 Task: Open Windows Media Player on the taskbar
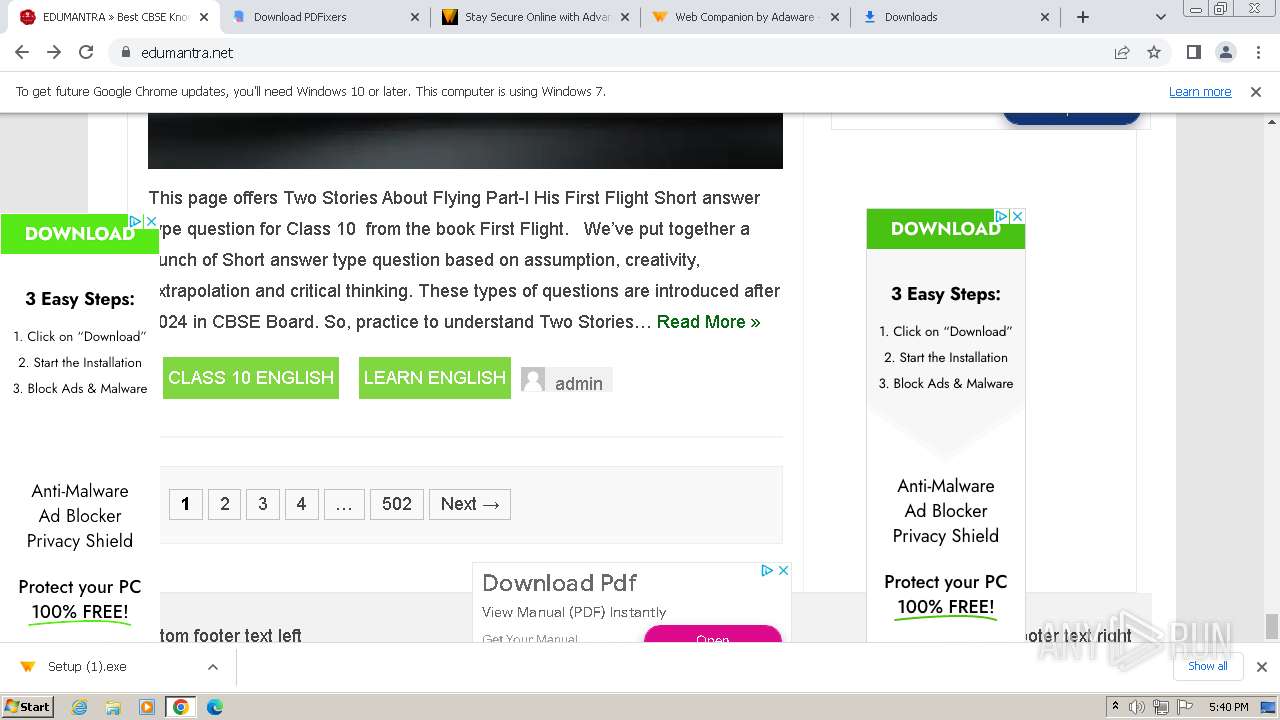click(147, 707)
